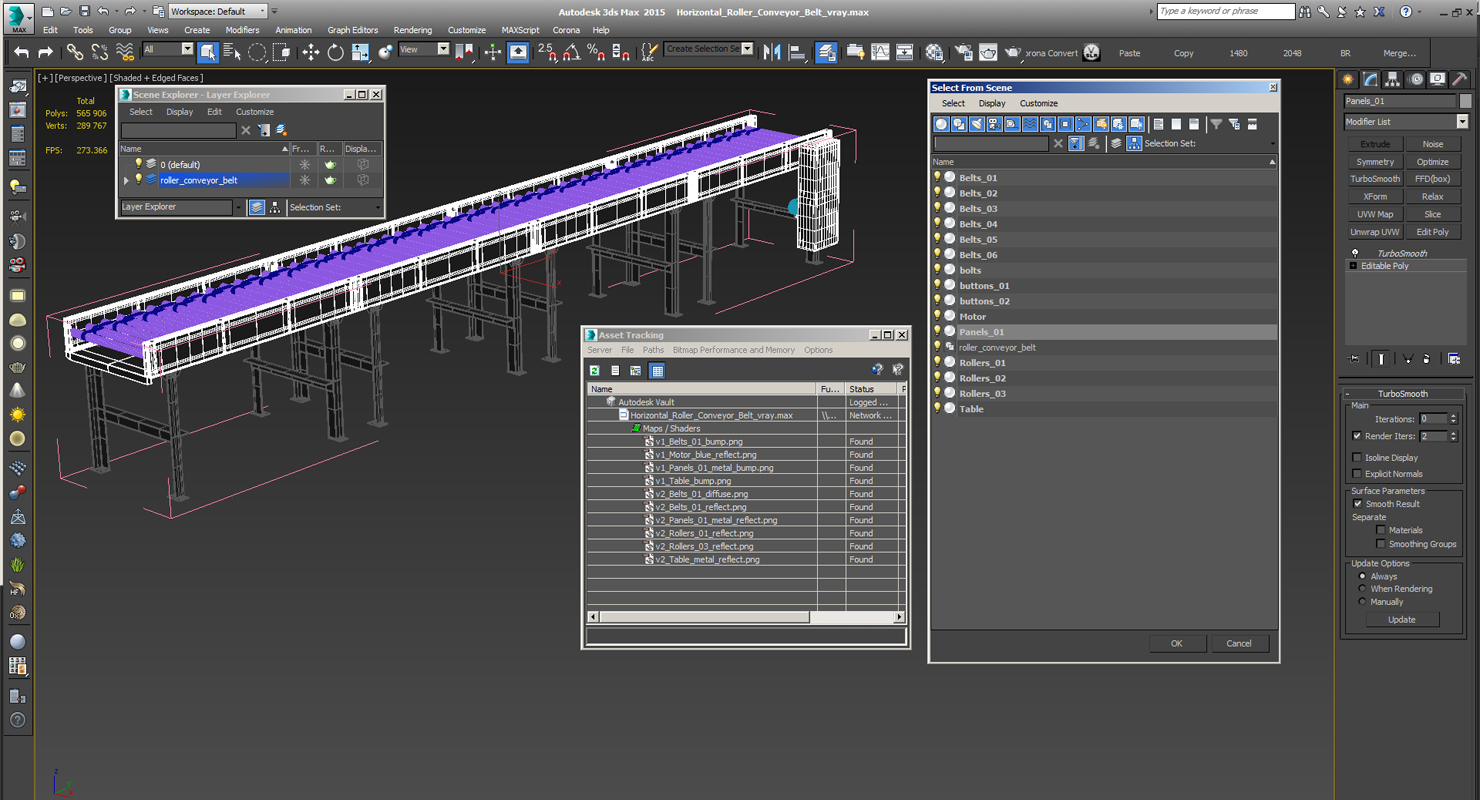
Task: Click the Undo arrow in main toolbar
Action: coord(21,52)
